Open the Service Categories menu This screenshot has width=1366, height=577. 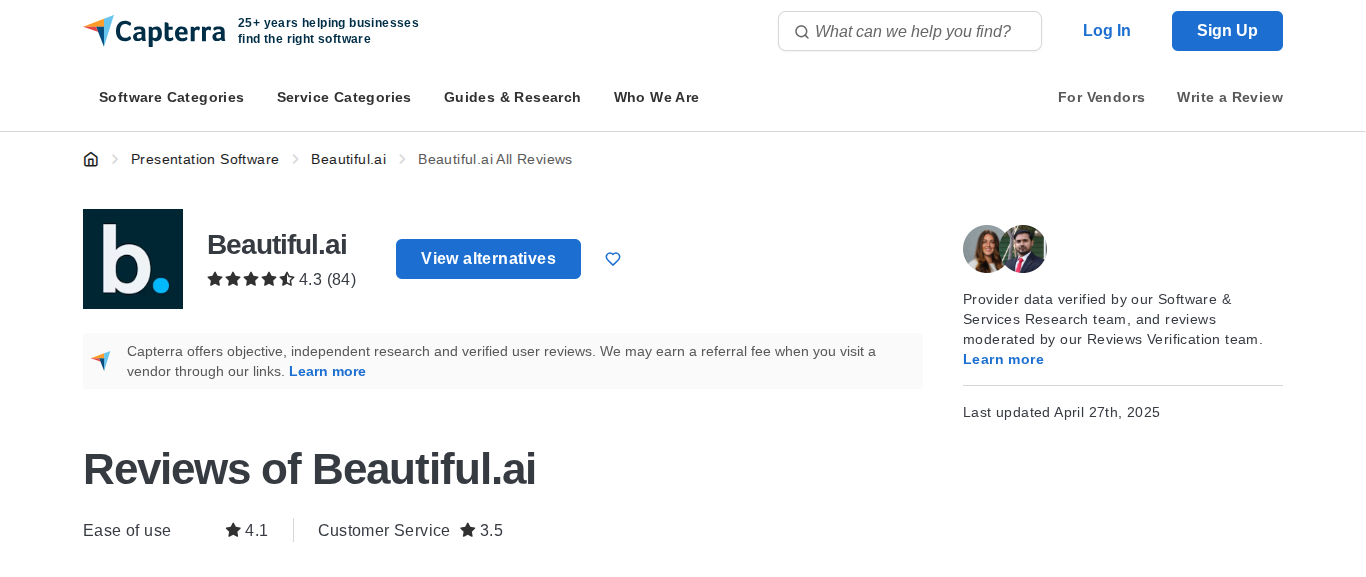tap(344, 97)
